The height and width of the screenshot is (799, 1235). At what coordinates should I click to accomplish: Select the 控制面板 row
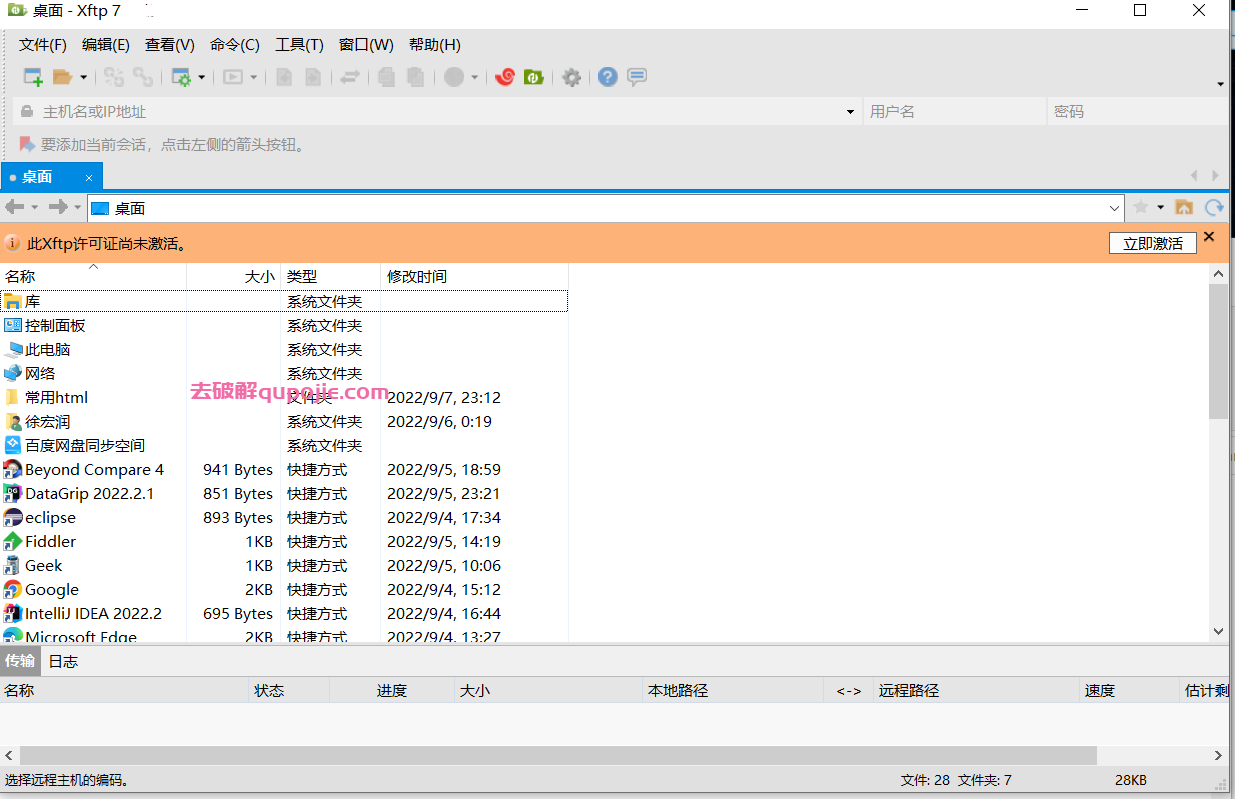coord(284,326)
